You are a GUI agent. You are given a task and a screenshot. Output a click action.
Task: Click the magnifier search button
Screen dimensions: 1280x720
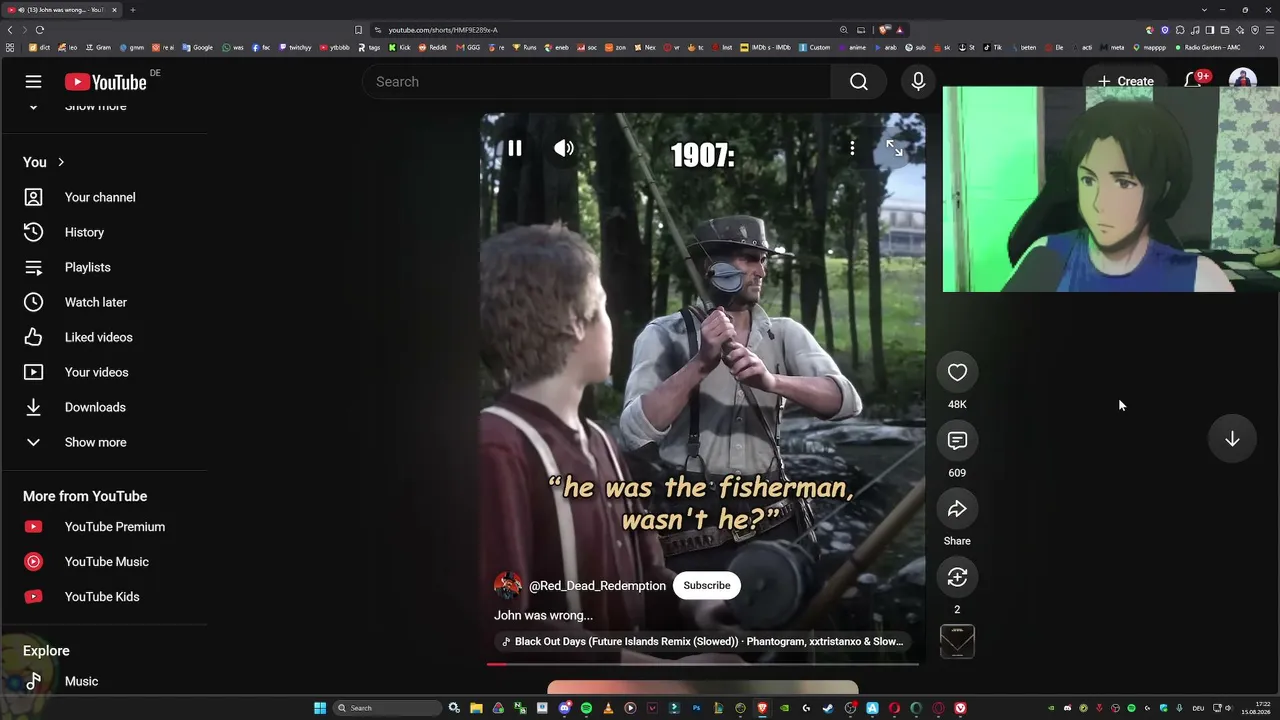[858, 82]
